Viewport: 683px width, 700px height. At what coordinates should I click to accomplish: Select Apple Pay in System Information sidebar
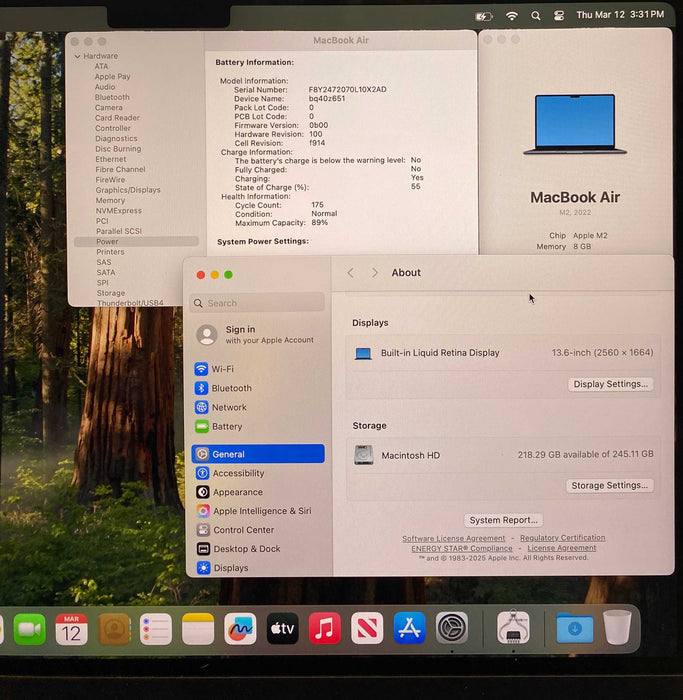point(112,76)
